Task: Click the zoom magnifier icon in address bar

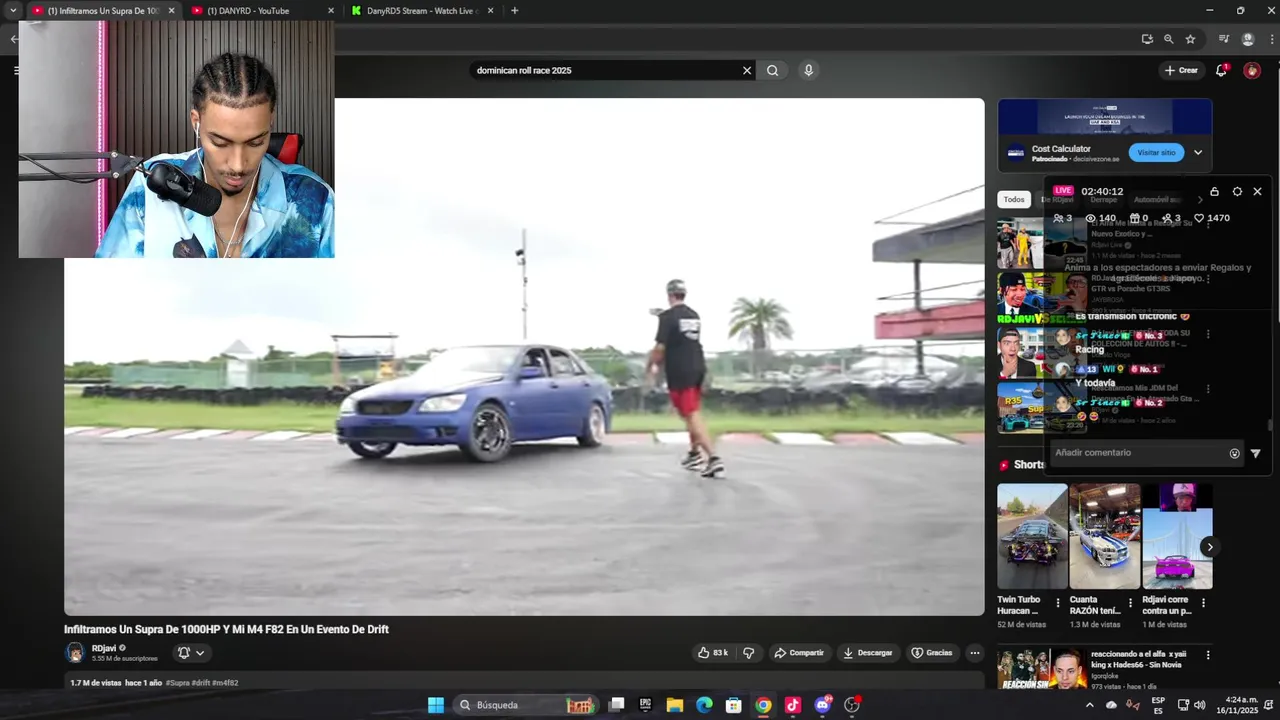Action: pyautogui.click(x=1168, y=39)
